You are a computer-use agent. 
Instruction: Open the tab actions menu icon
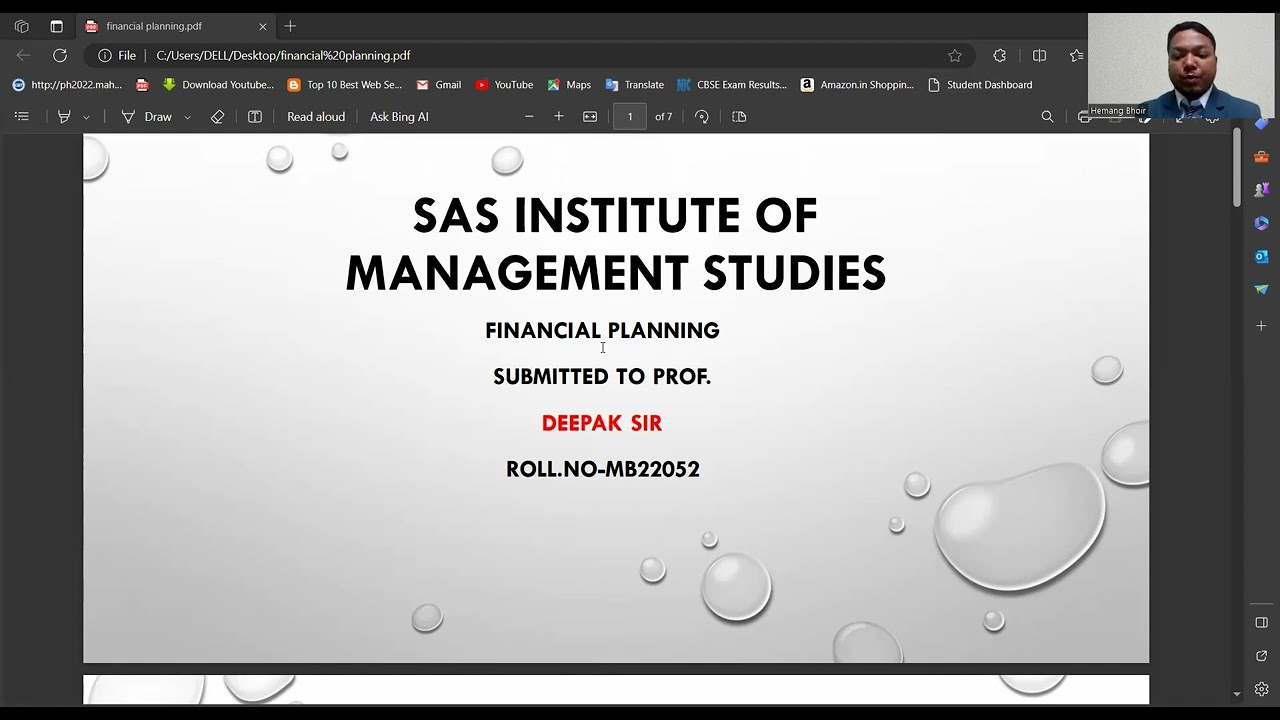tap(56, 26)
